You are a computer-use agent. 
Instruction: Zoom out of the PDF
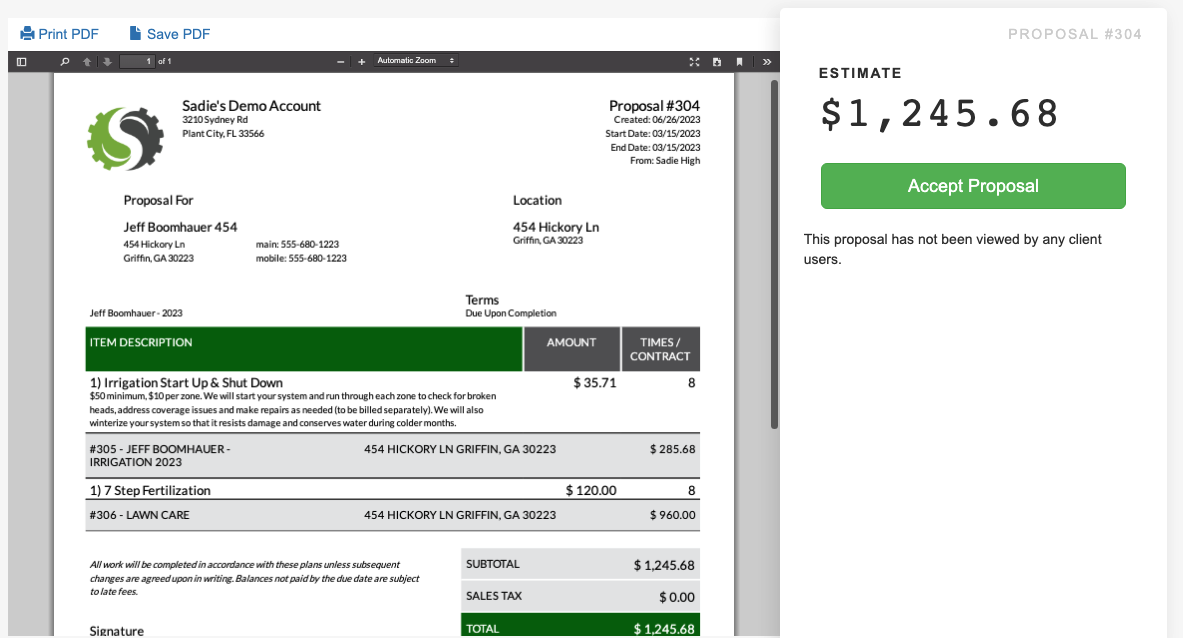340,61
